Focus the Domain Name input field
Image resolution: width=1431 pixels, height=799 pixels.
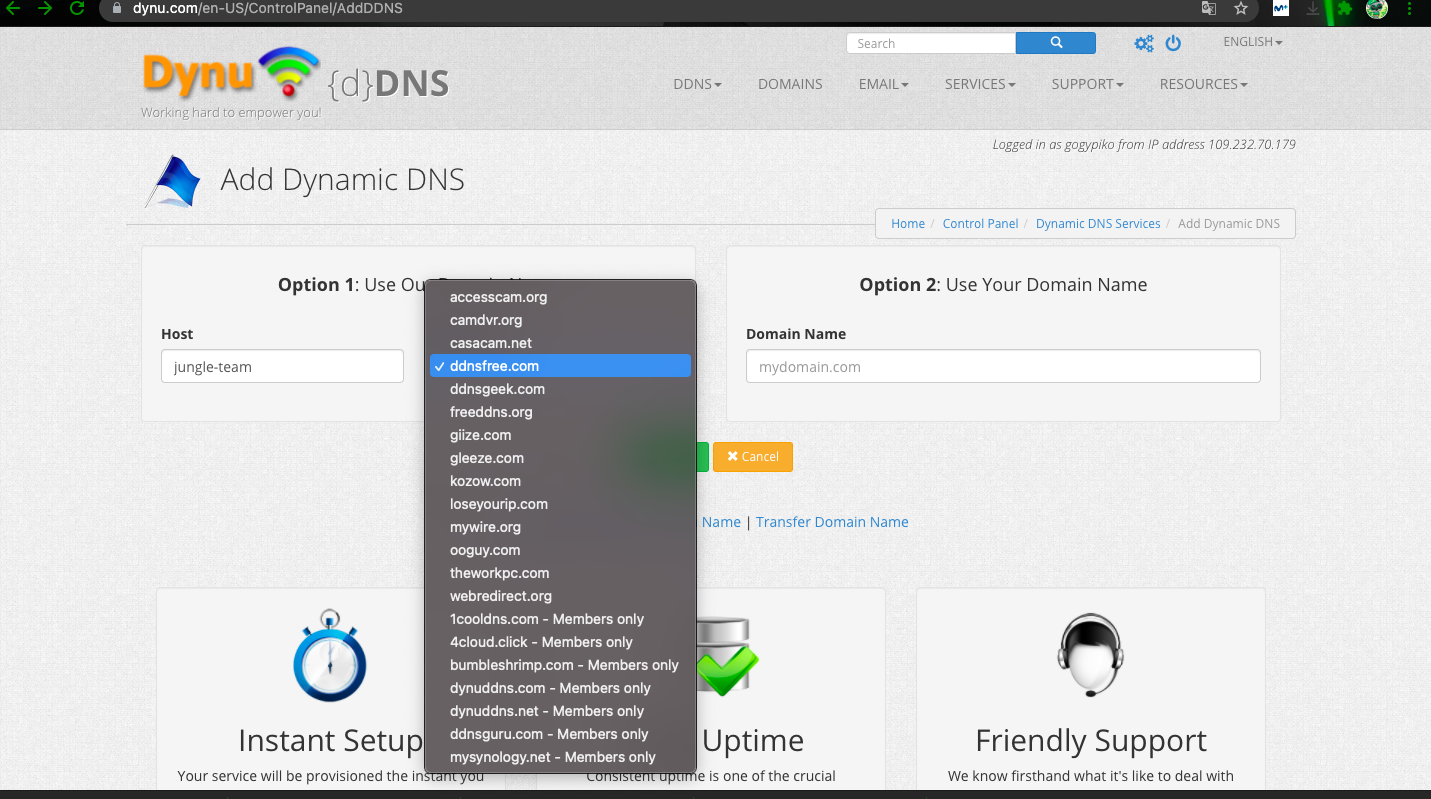coord(1002,367)
